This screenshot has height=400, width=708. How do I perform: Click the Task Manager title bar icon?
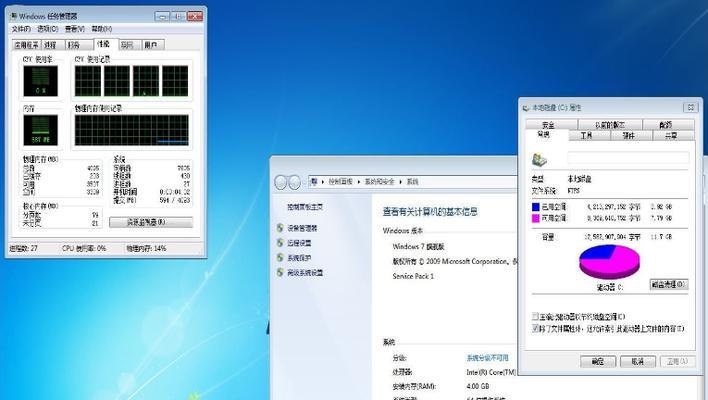(14, 16)
